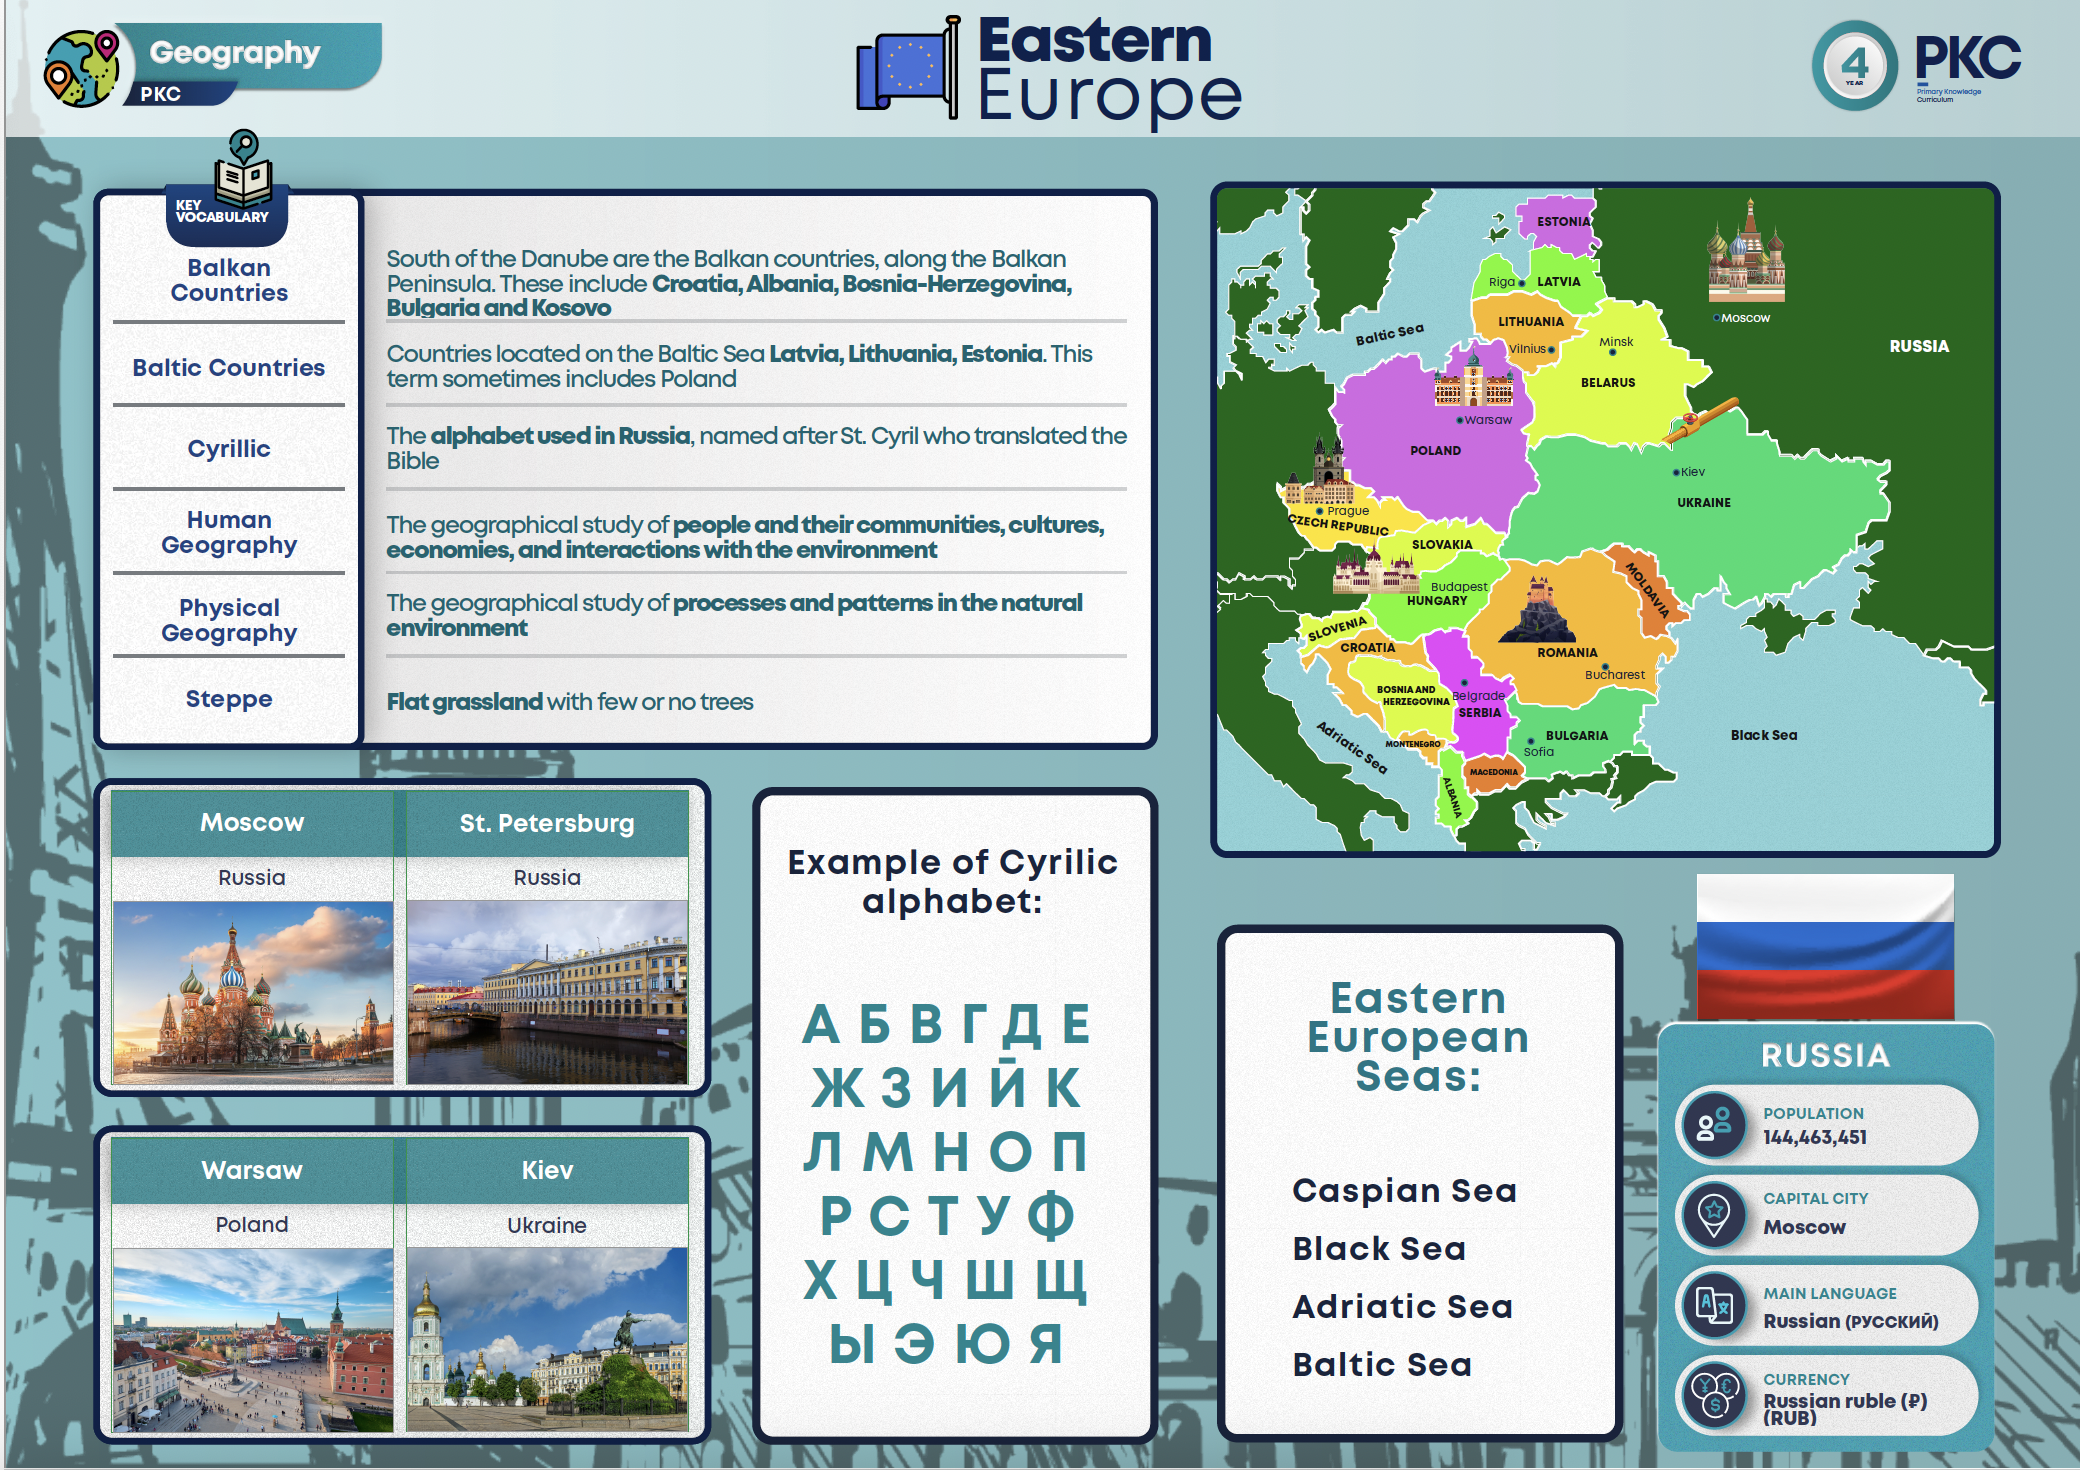This screenshot has width=2080, height=1470.
Task: Click the Capital City pin icon
Action: 1715,1213
